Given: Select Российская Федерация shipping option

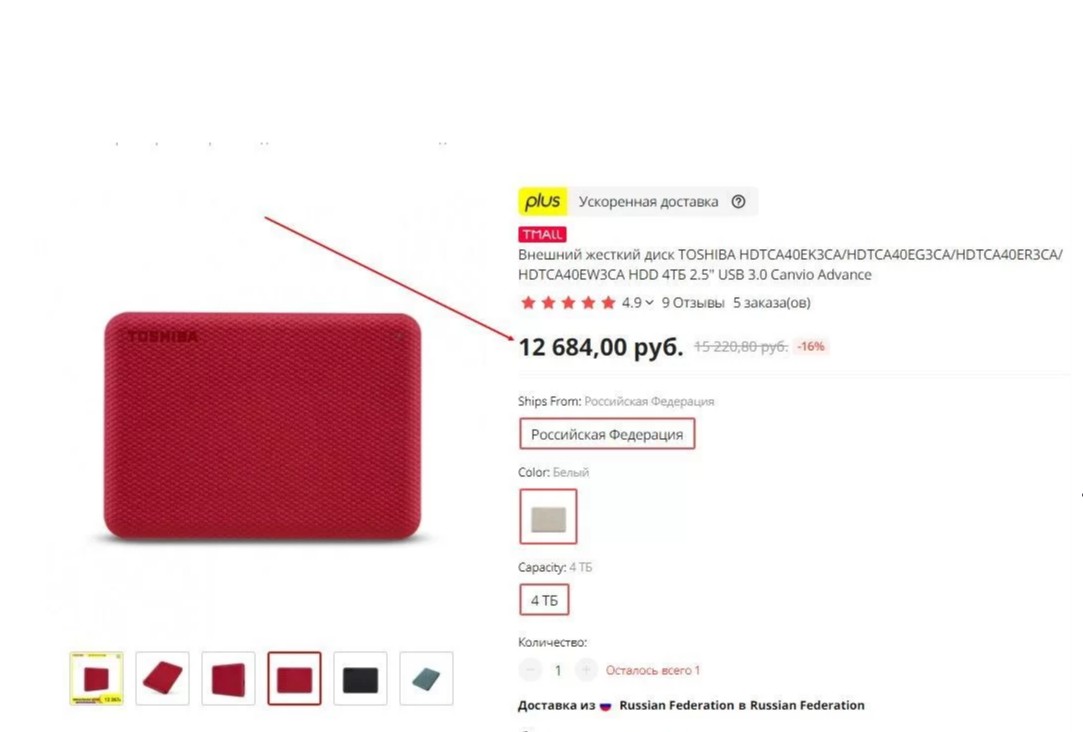Looking at the screenshot, I should 607,434.
